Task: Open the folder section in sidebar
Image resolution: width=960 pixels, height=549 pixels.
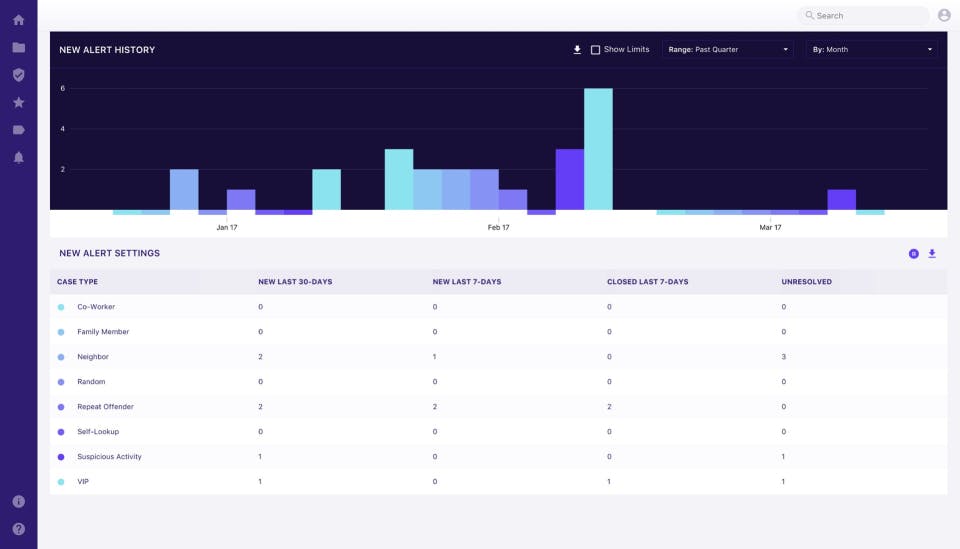Action: 18,47
